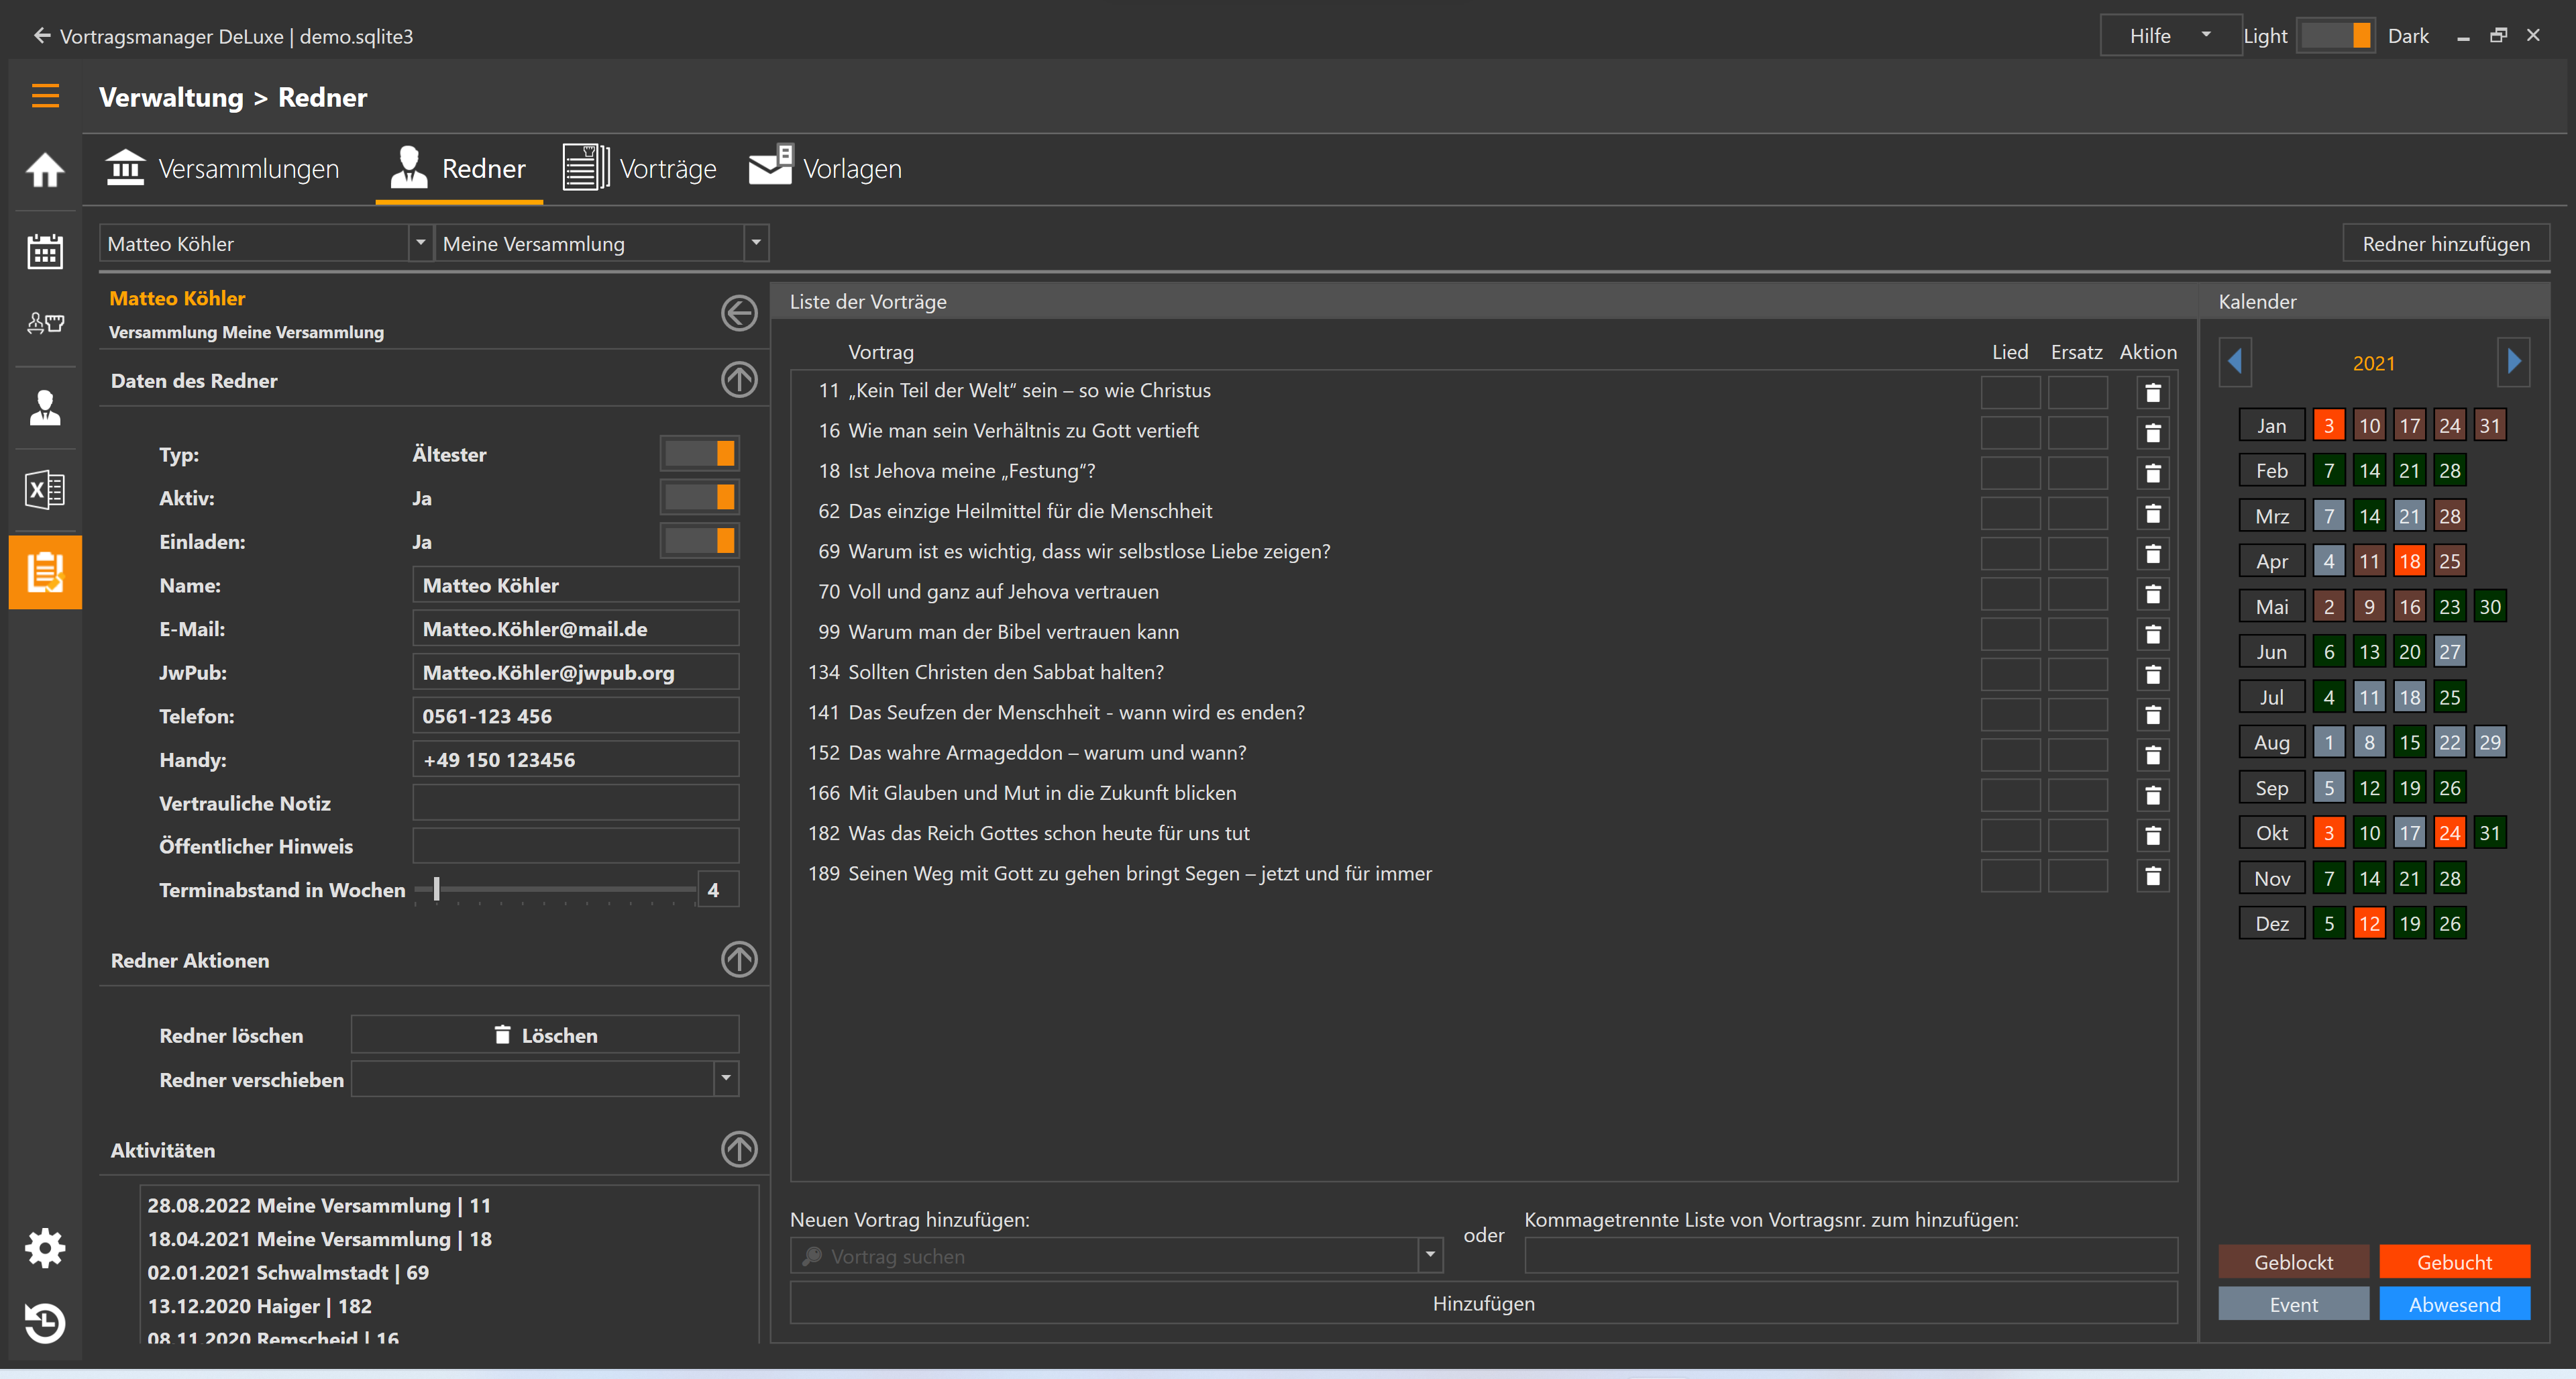Delete talk 134 with trash icon
The width and height of the screenshot is (2576, 1379).
tap(2153, 674)
